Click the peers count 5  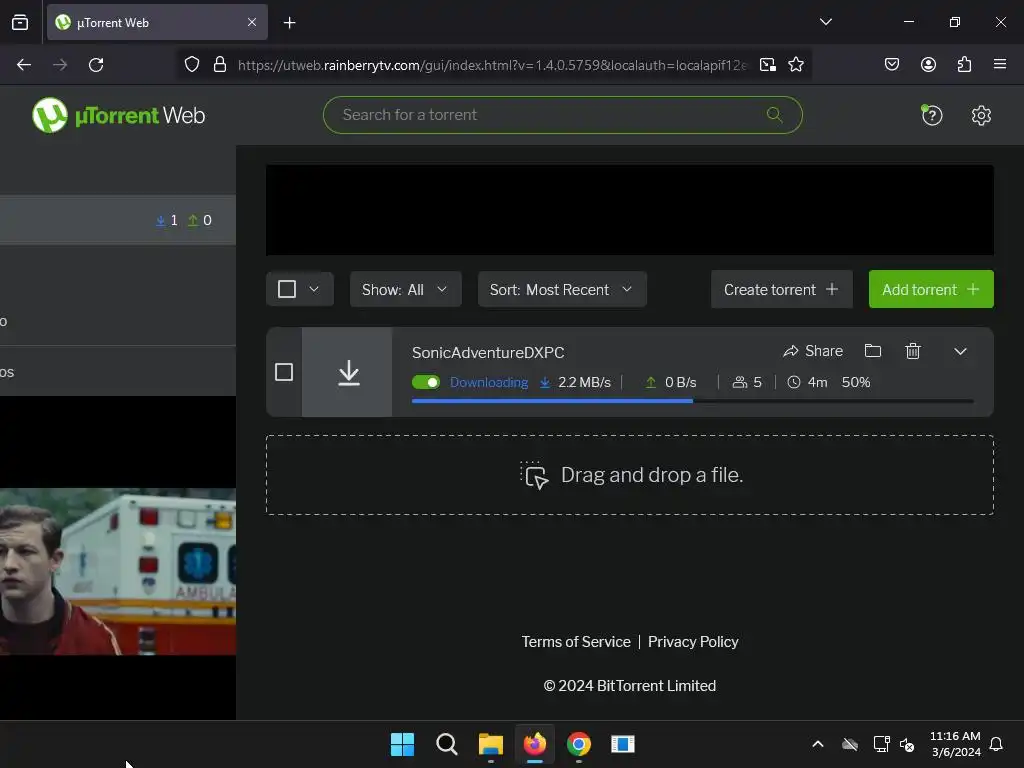coord(747,382)
